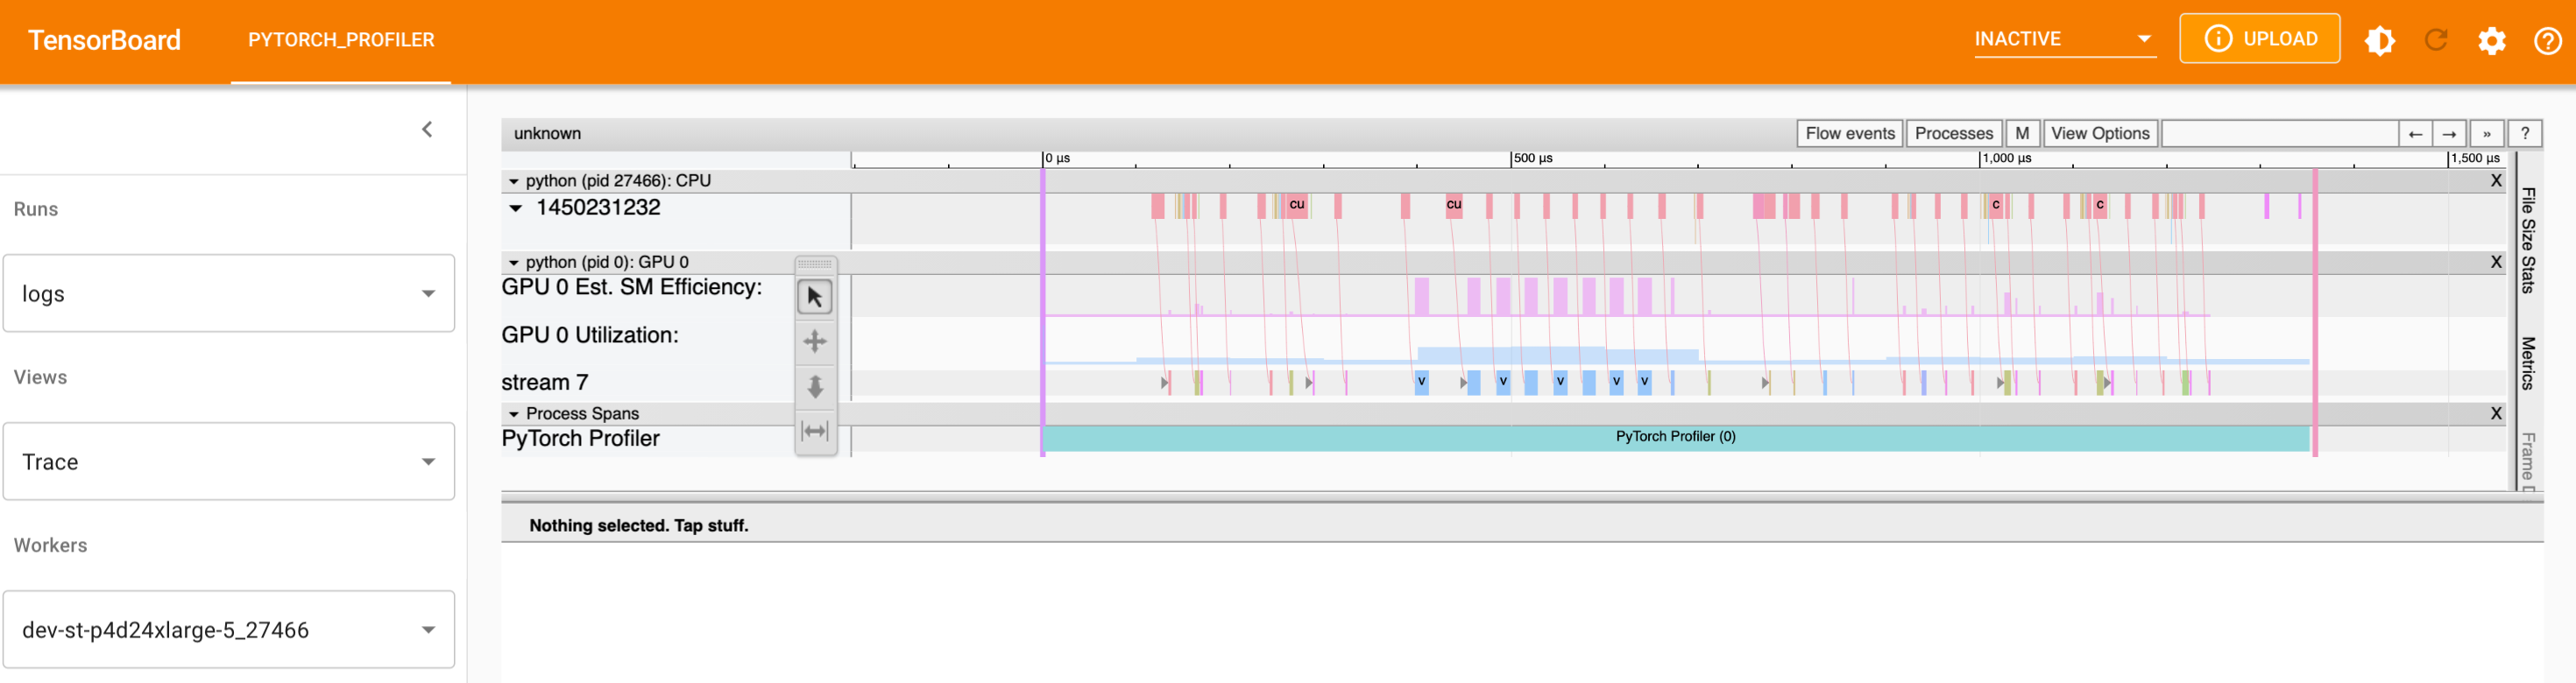2576x683 pixels.
Task: Click GPU 0 Est. SM Efficiency label
Action: [x=631, y=287]
